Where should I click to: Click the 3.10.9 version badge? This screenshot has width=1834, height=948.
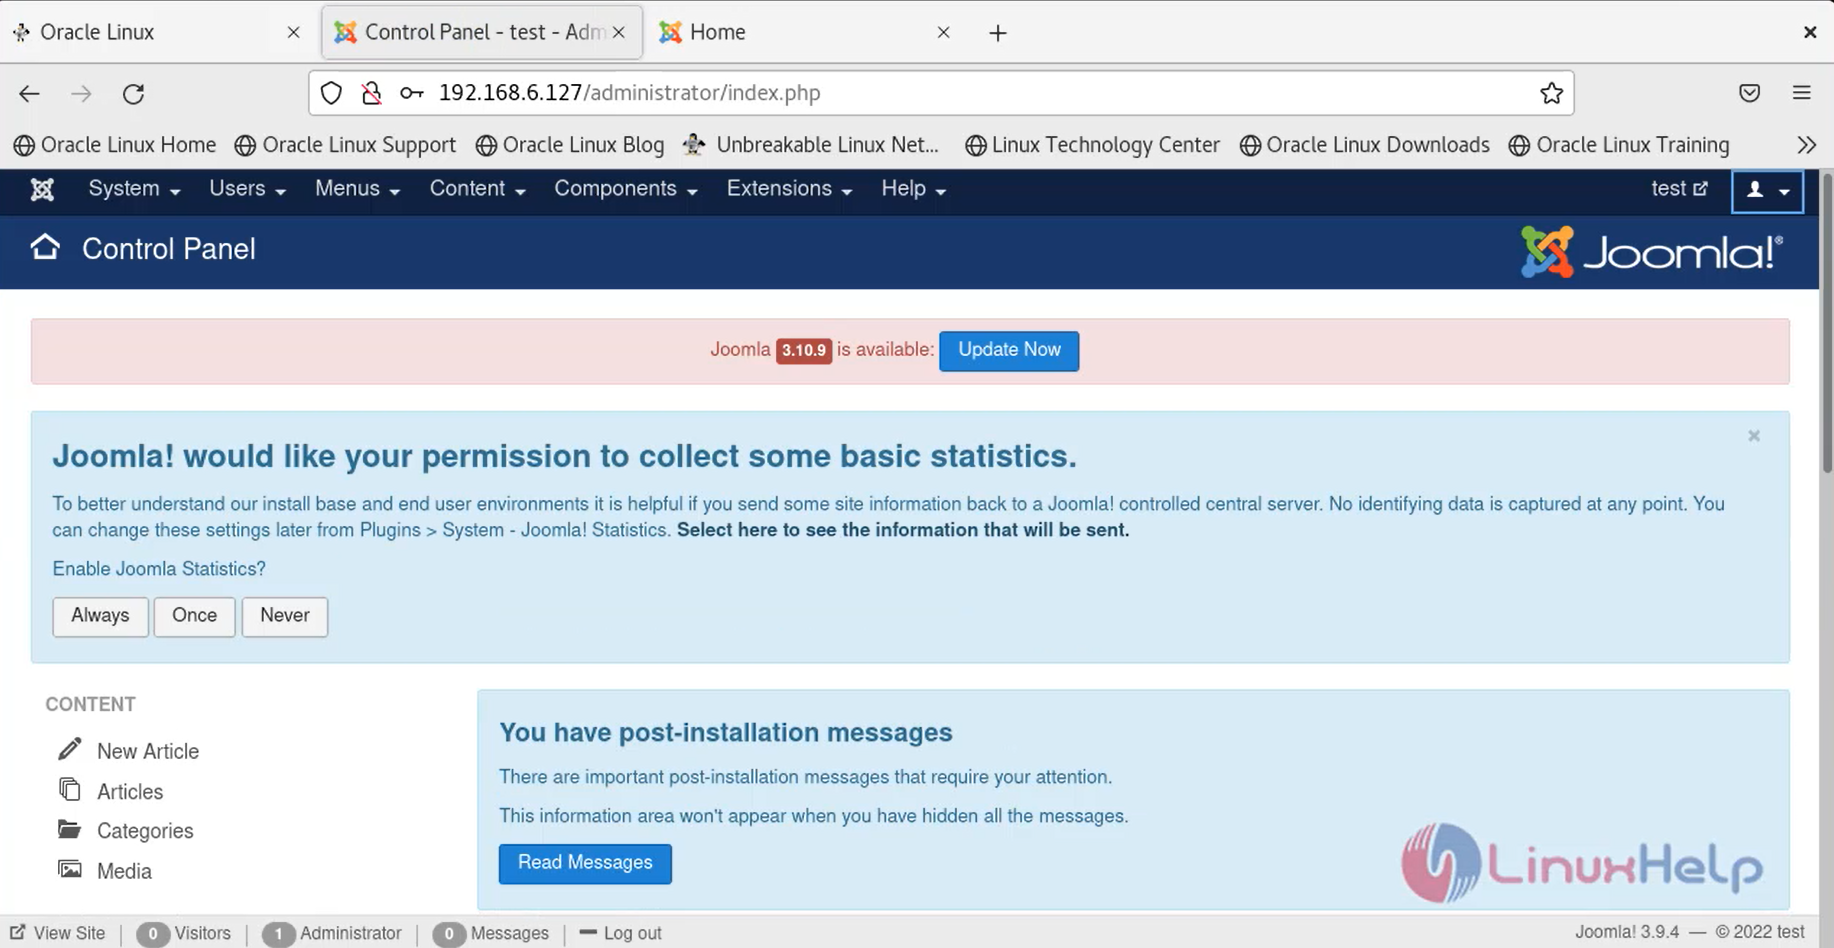pyautogui.click(x=804, y=350)
